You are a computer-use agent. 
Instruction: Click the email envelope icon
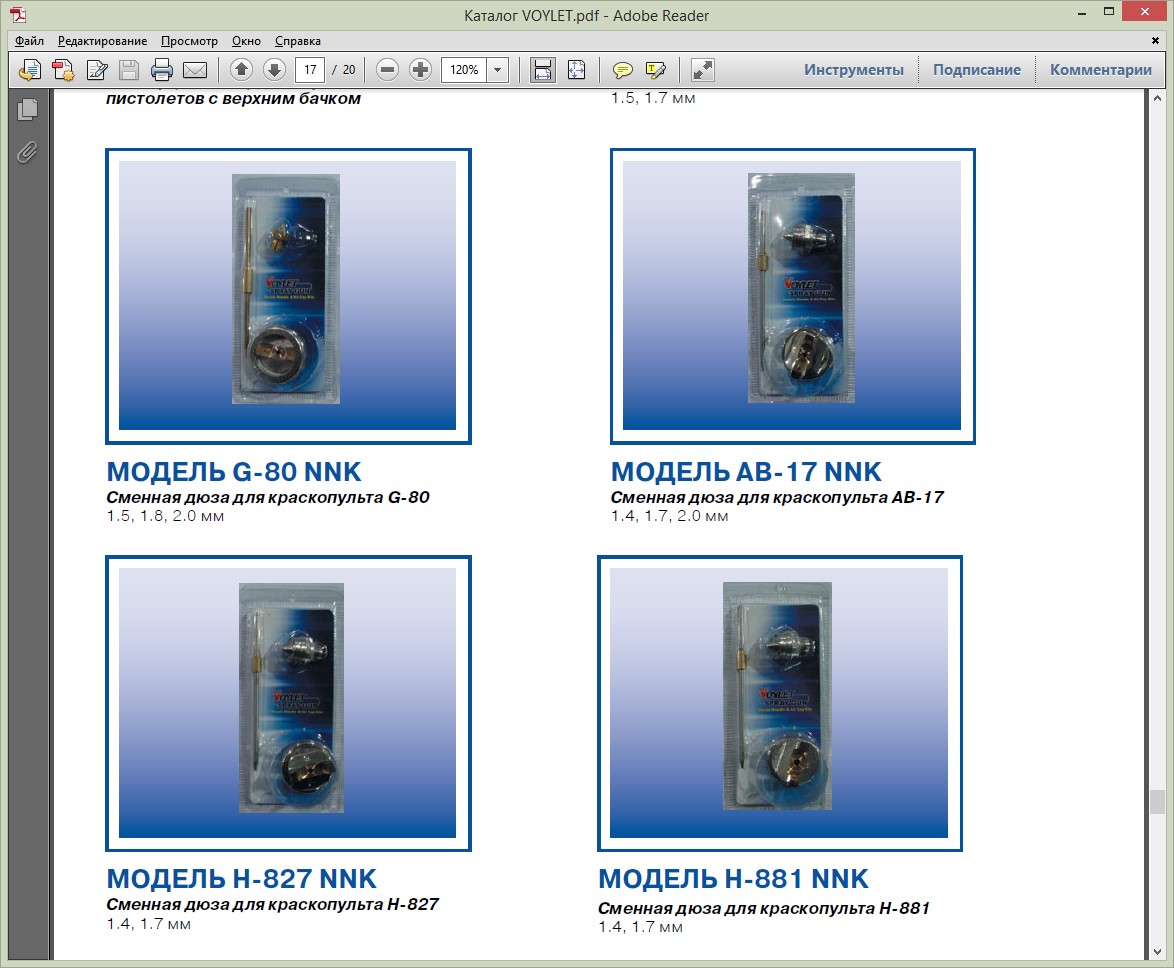click(x=194, y=70)
